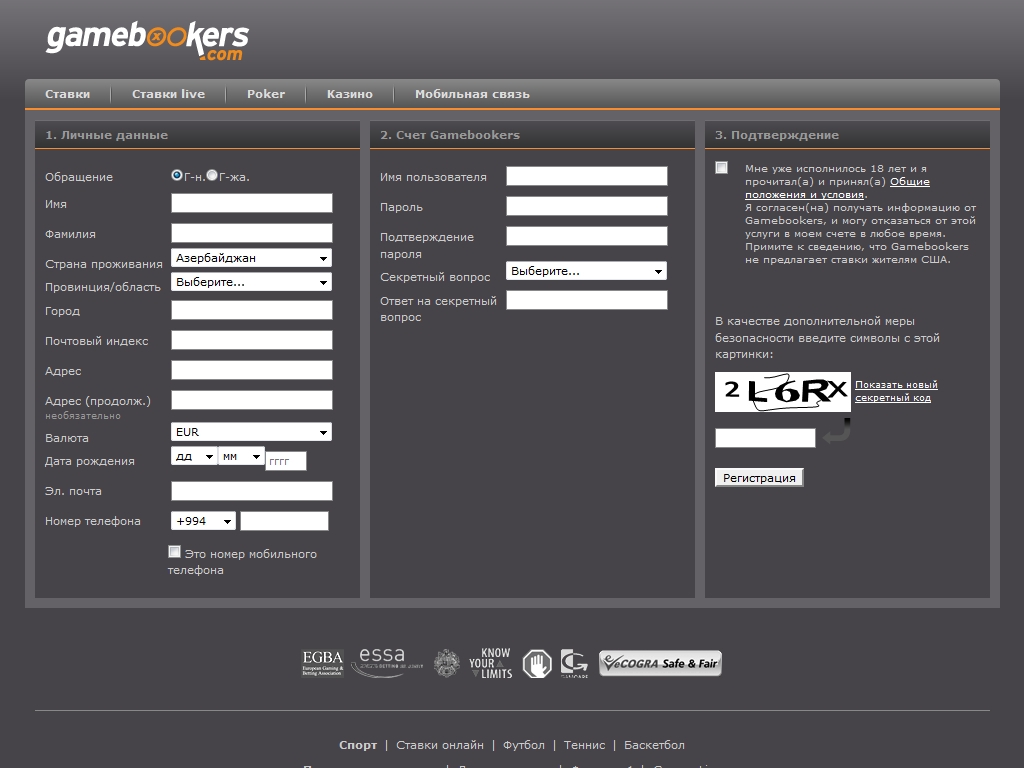Switch to the Казино tab
1024x768 pixels.
pyautogui.click(x=349, y=94)
